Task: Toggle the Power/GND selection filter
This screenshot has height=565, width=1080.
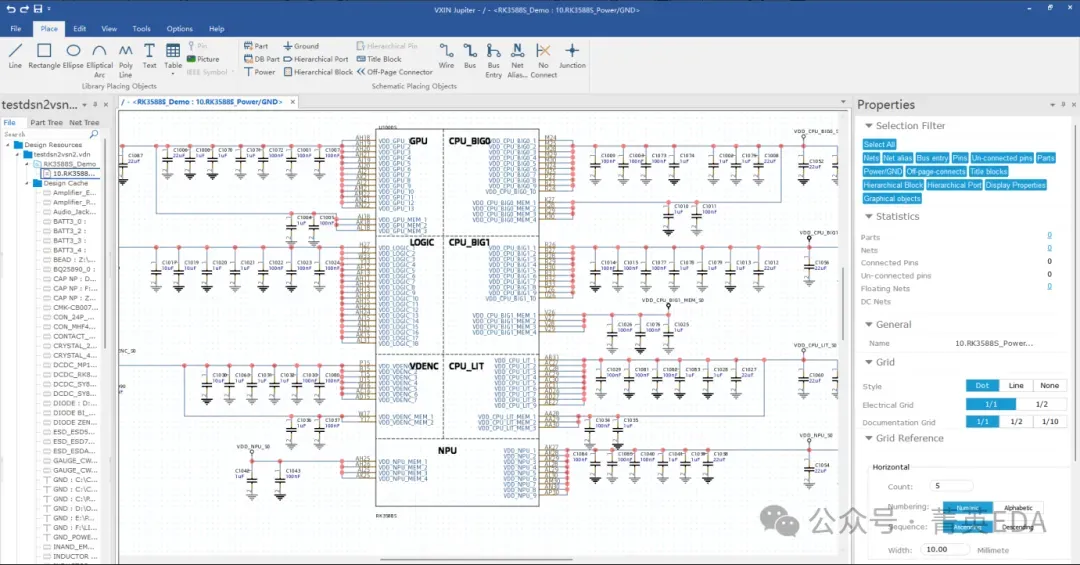Action: pos(882,172)
